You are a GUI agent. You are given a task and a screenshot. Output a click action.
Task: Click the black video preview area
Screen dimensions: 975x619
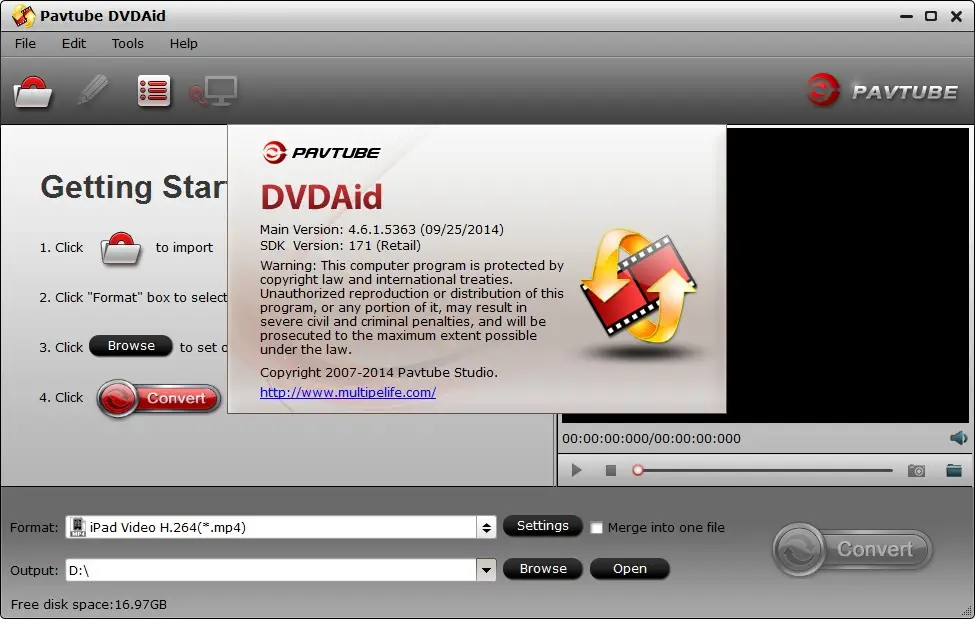click(848, 274)
